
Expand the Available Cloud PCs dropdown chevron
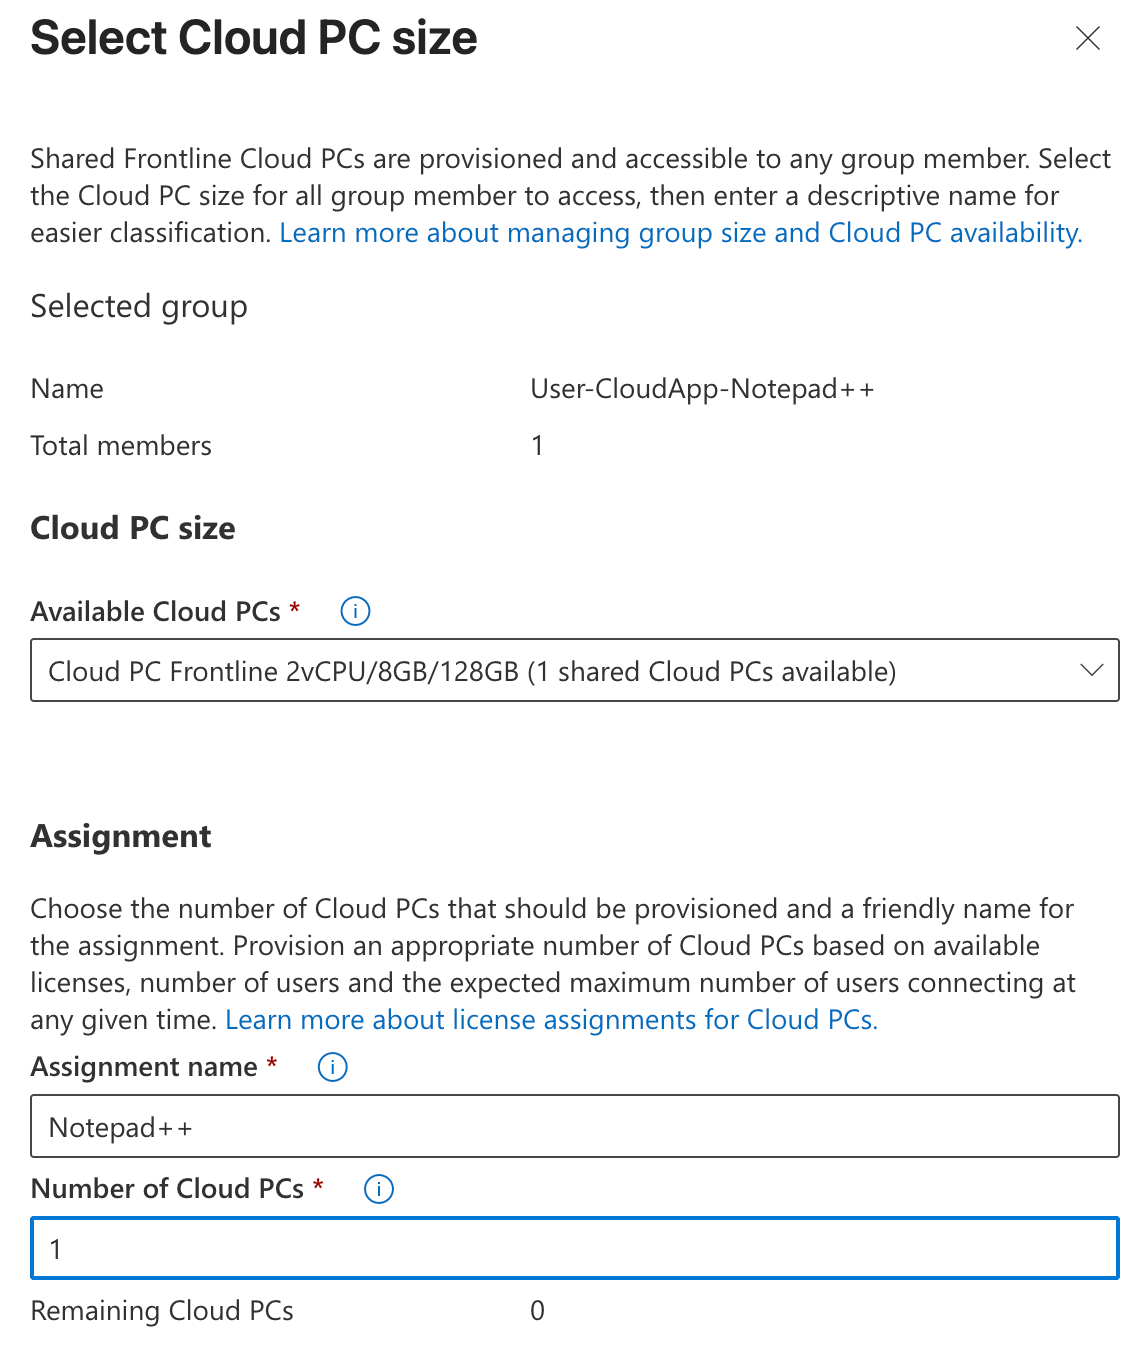tap(1091, 670)
